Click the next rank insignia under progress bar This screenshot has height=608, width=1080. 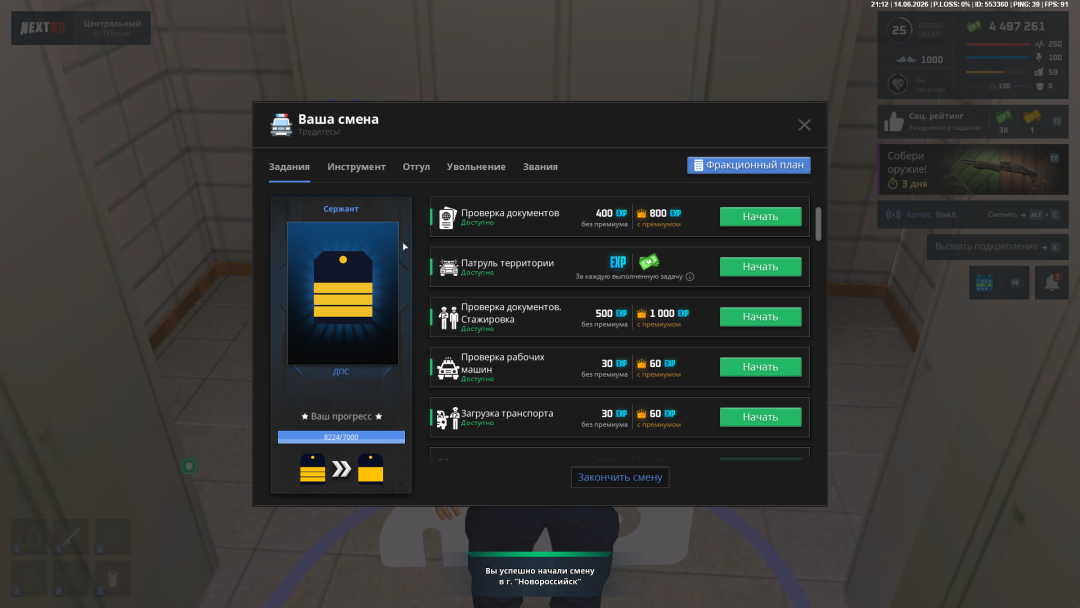(371, 469)
